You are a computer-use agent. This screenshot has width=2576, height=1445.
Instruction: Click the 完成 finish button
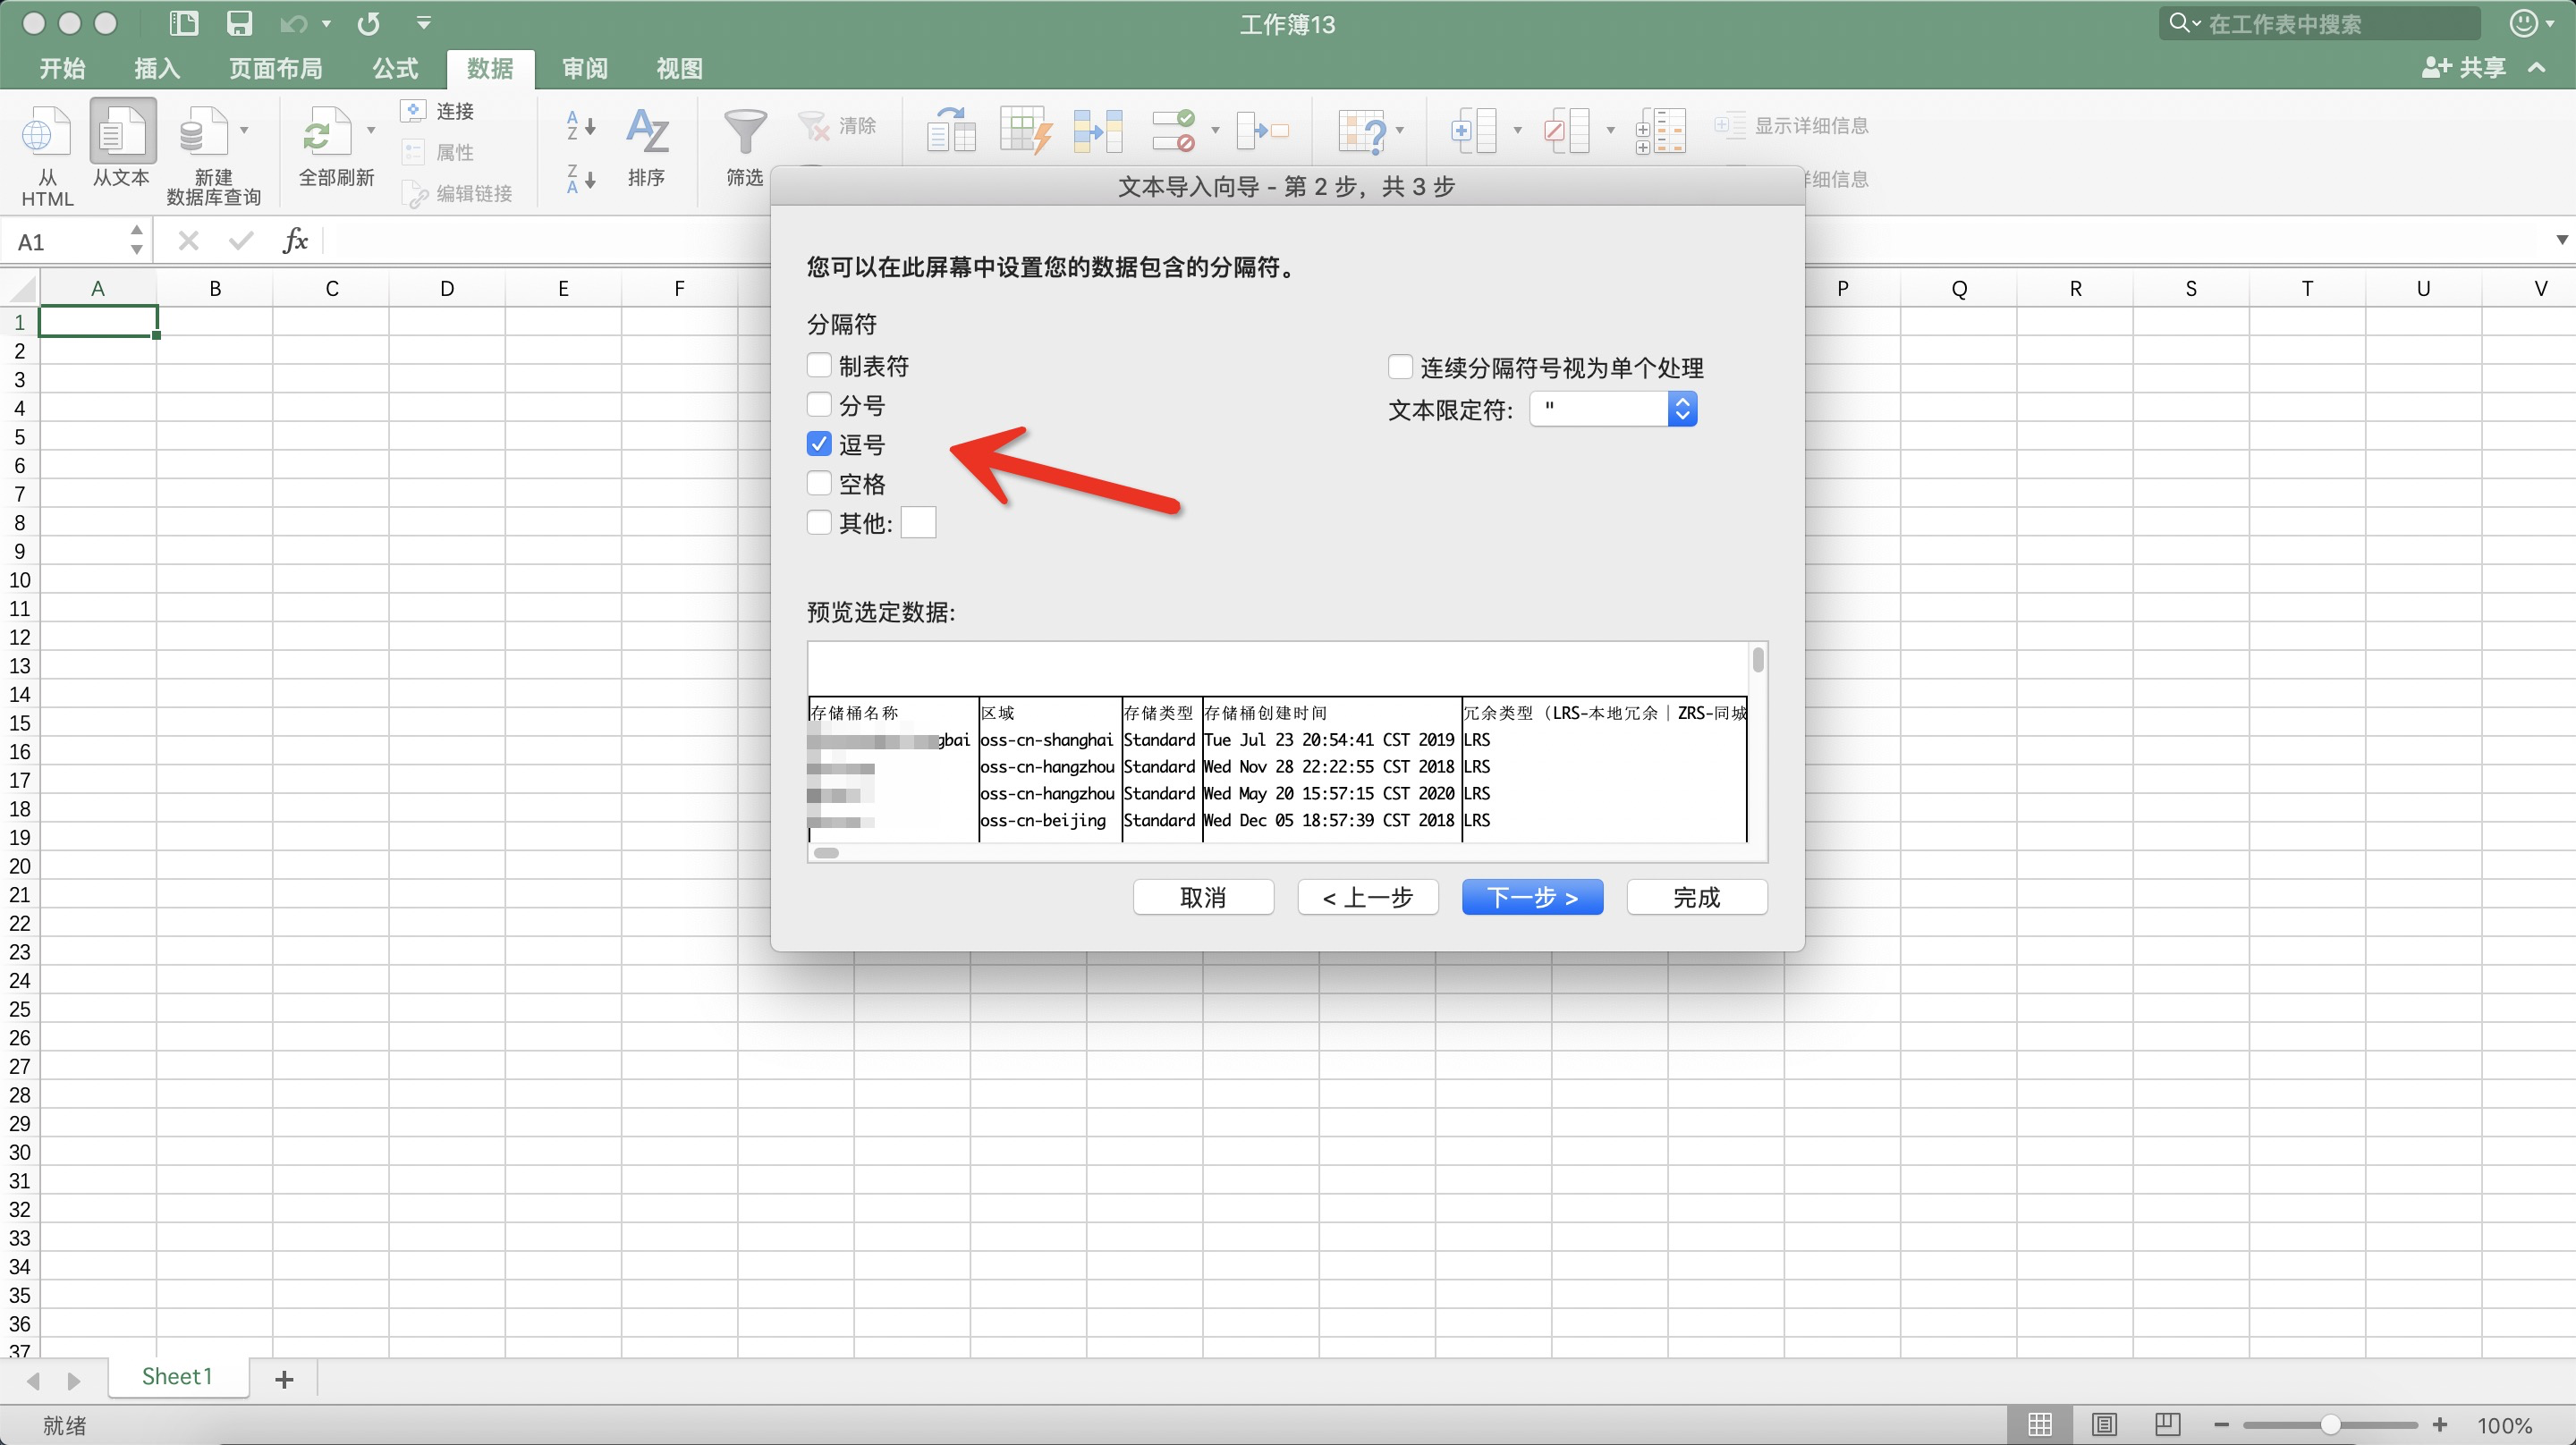coord(1696,897)
